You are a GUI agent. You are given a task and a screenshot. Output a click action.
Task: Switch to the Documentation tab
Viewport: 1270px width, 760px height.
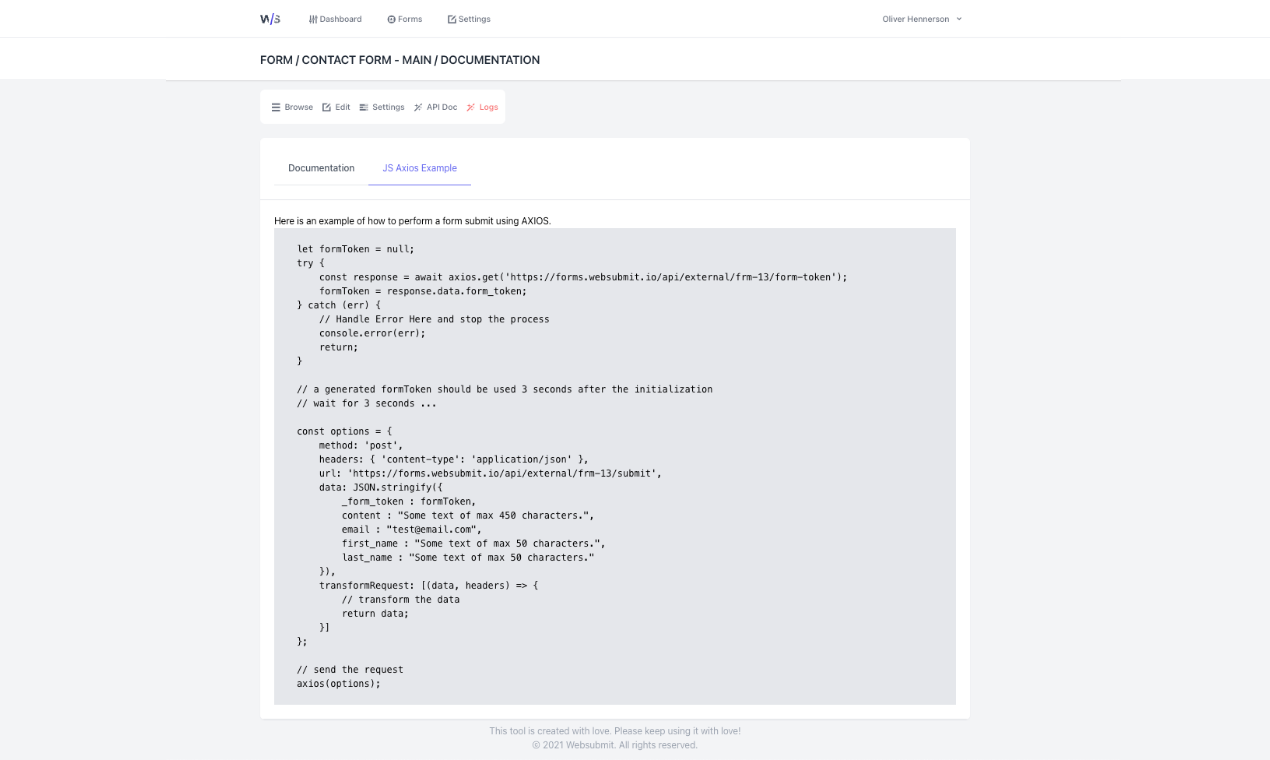[x=320, y=168]
